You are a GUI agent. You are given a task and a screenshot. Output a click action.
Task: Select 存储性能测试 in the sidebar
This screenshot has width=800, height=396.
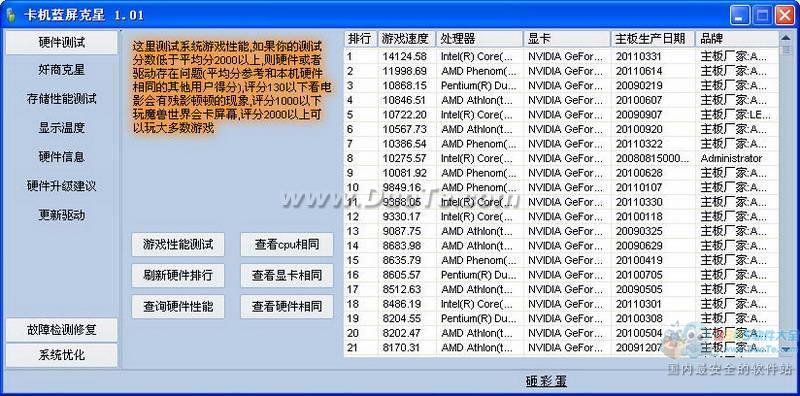tap(61, 98)
